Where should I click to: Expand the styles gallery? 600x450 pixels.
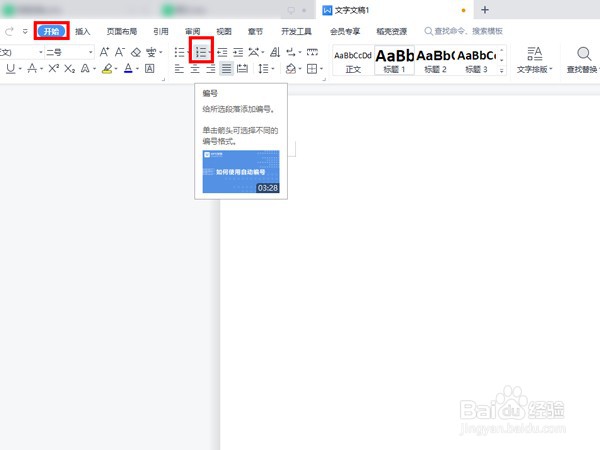(x=501, y=70)
